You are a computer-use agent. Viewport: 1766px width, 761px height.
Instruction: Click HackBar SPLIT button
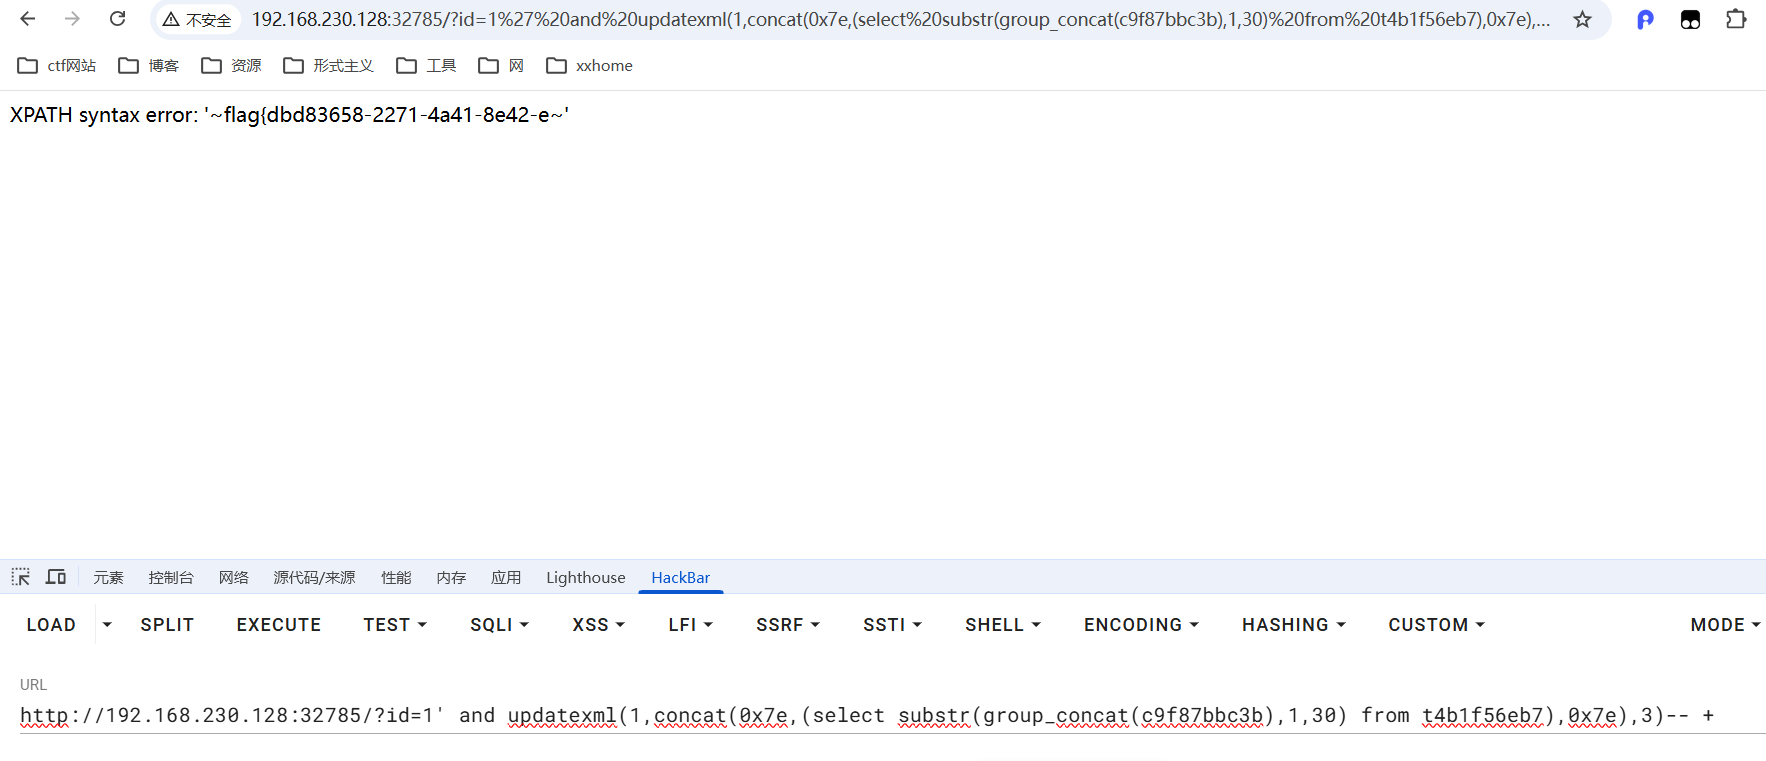click(x=167, y=624)
